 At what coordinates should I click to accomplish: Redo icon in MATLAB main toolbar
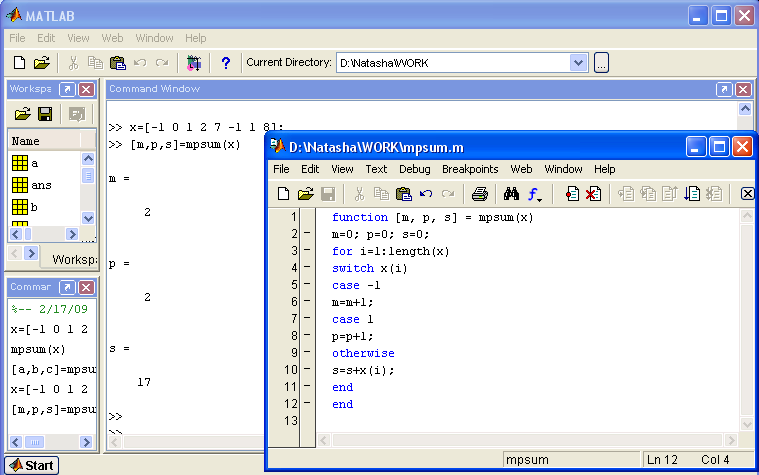click(x=162, y=62)
